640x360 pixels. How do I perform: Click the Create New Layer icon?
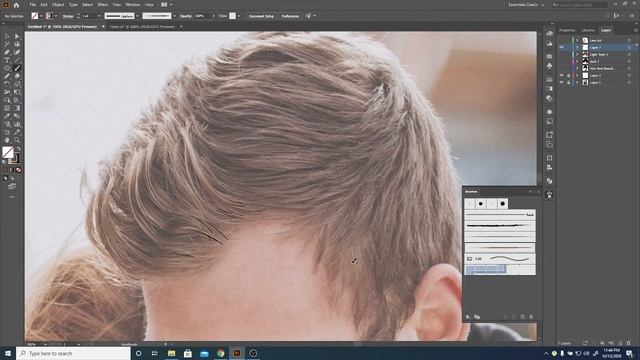tap(620, 343)
